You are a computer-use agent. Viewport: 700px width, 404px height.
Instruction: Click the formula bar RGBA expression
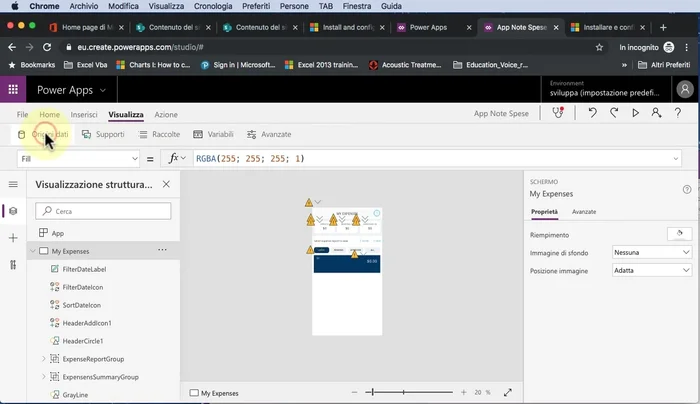[x=250, y=158]
